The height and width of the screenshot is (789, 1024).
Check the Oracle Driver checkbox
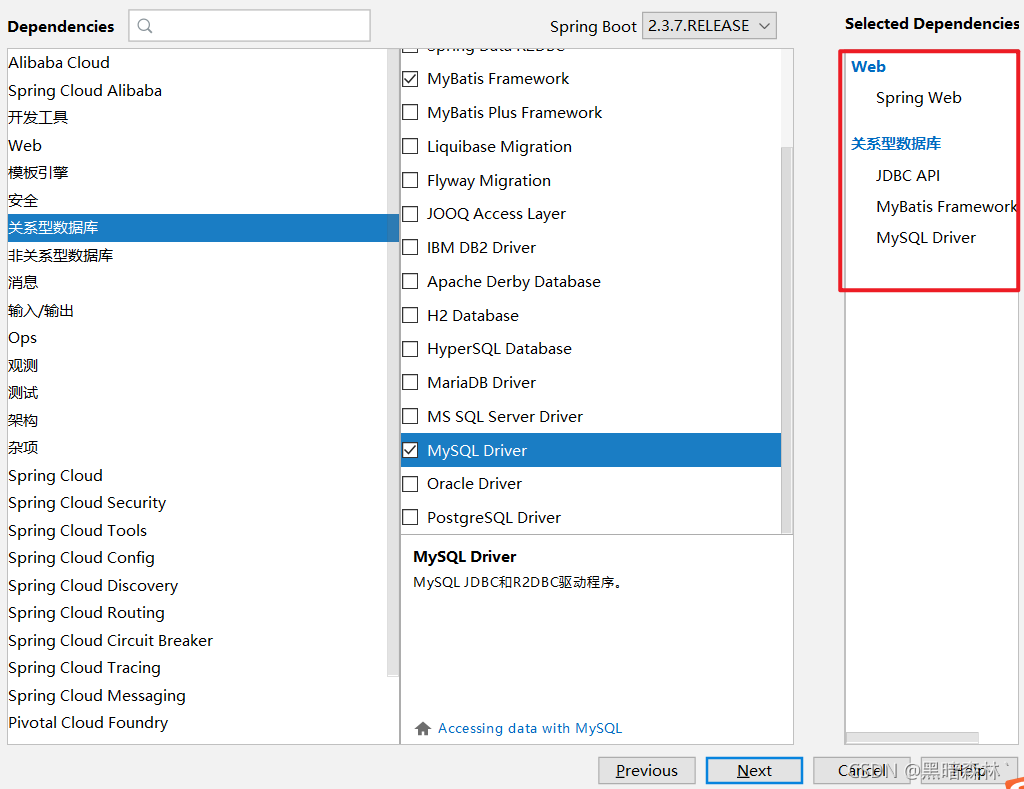410,484
